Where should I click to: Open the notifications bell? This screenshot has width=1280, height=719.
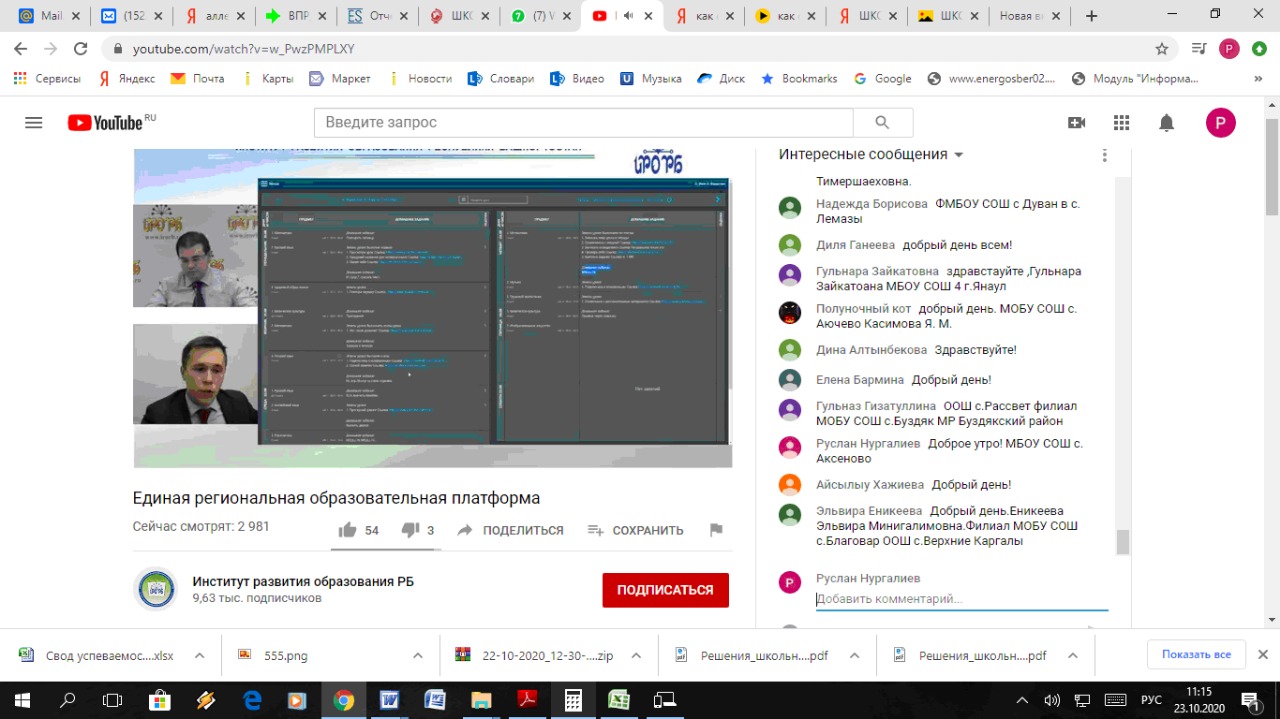tap(1166, 123)
